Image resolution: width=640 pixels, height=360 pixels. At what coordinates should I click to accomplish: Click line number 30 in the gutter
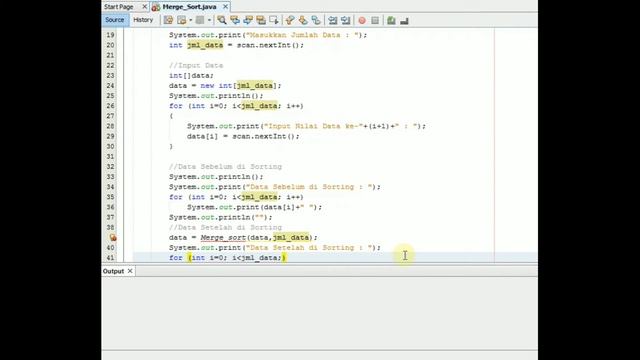(x=111, y=147)
